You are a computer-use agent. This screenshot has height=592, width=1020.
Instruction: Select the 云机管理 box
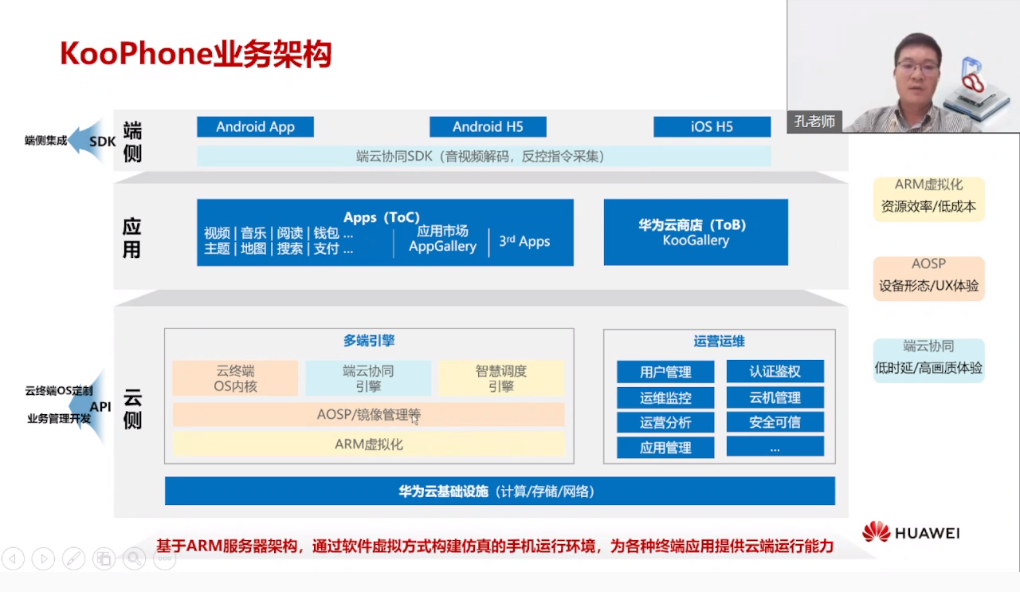[x=775, y=397]
